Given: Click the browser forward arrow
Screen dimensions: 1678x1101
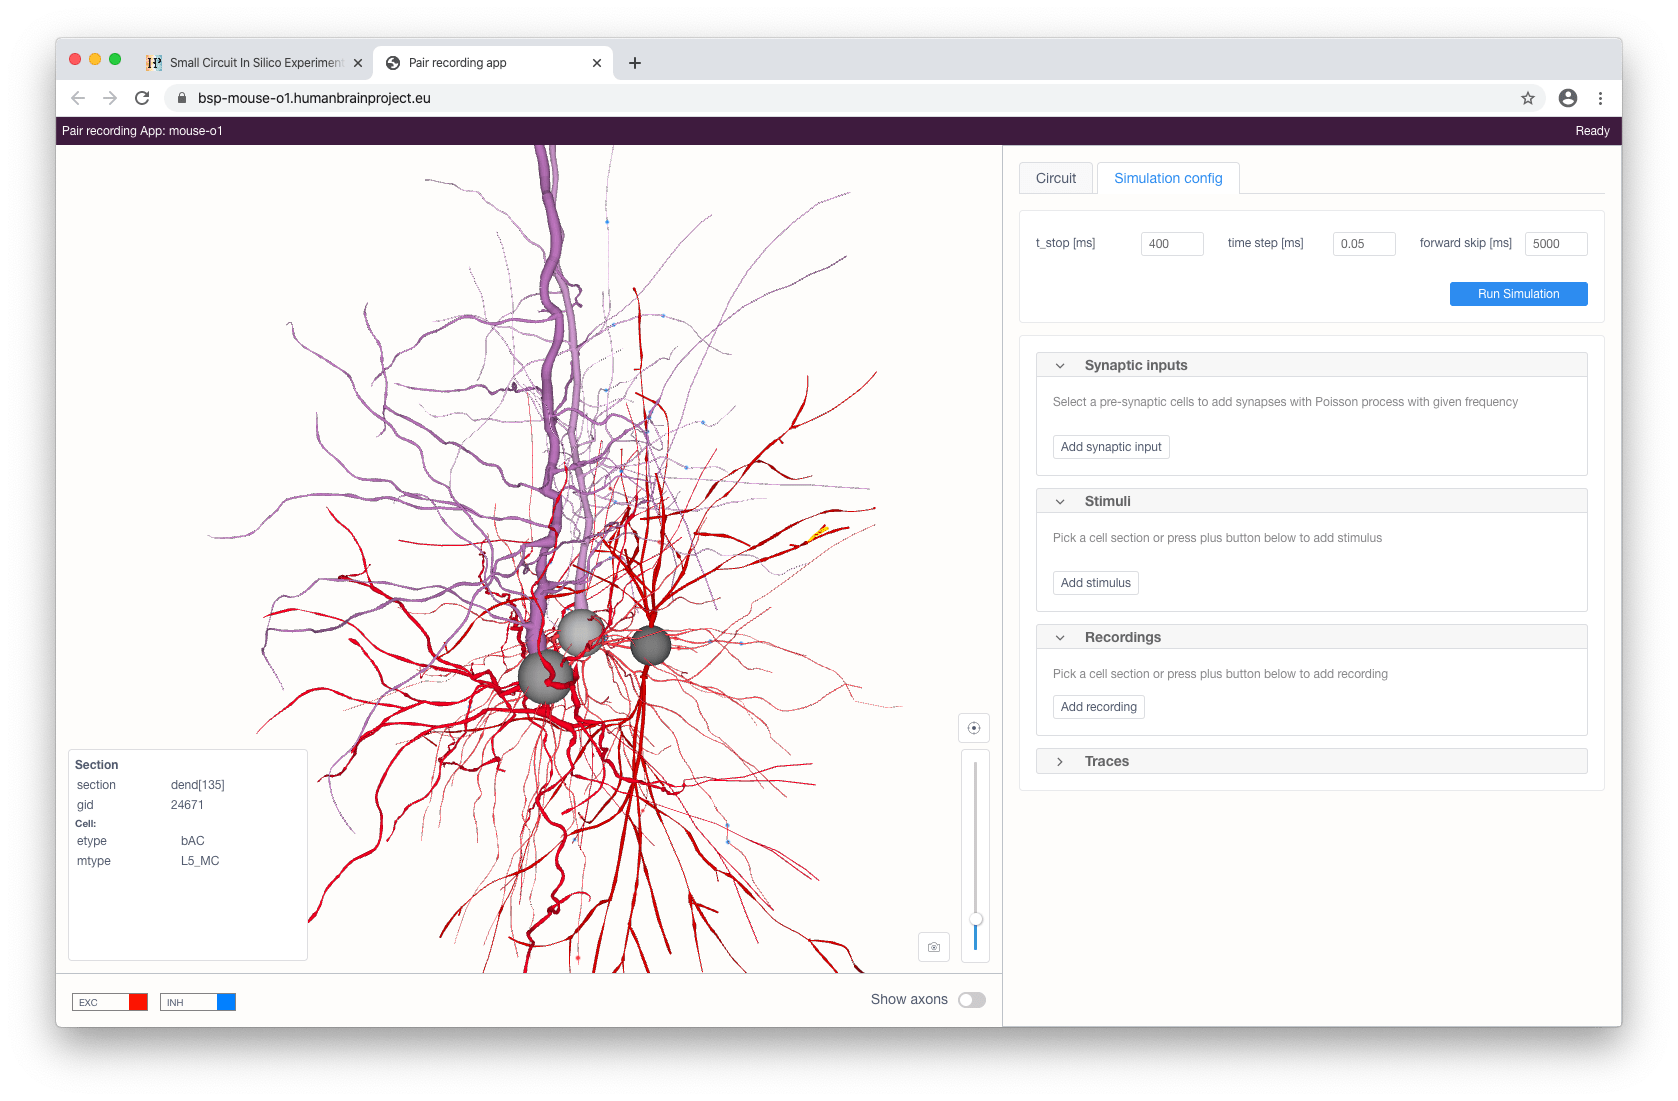Looking at the screenshot, I should [110, 98].
